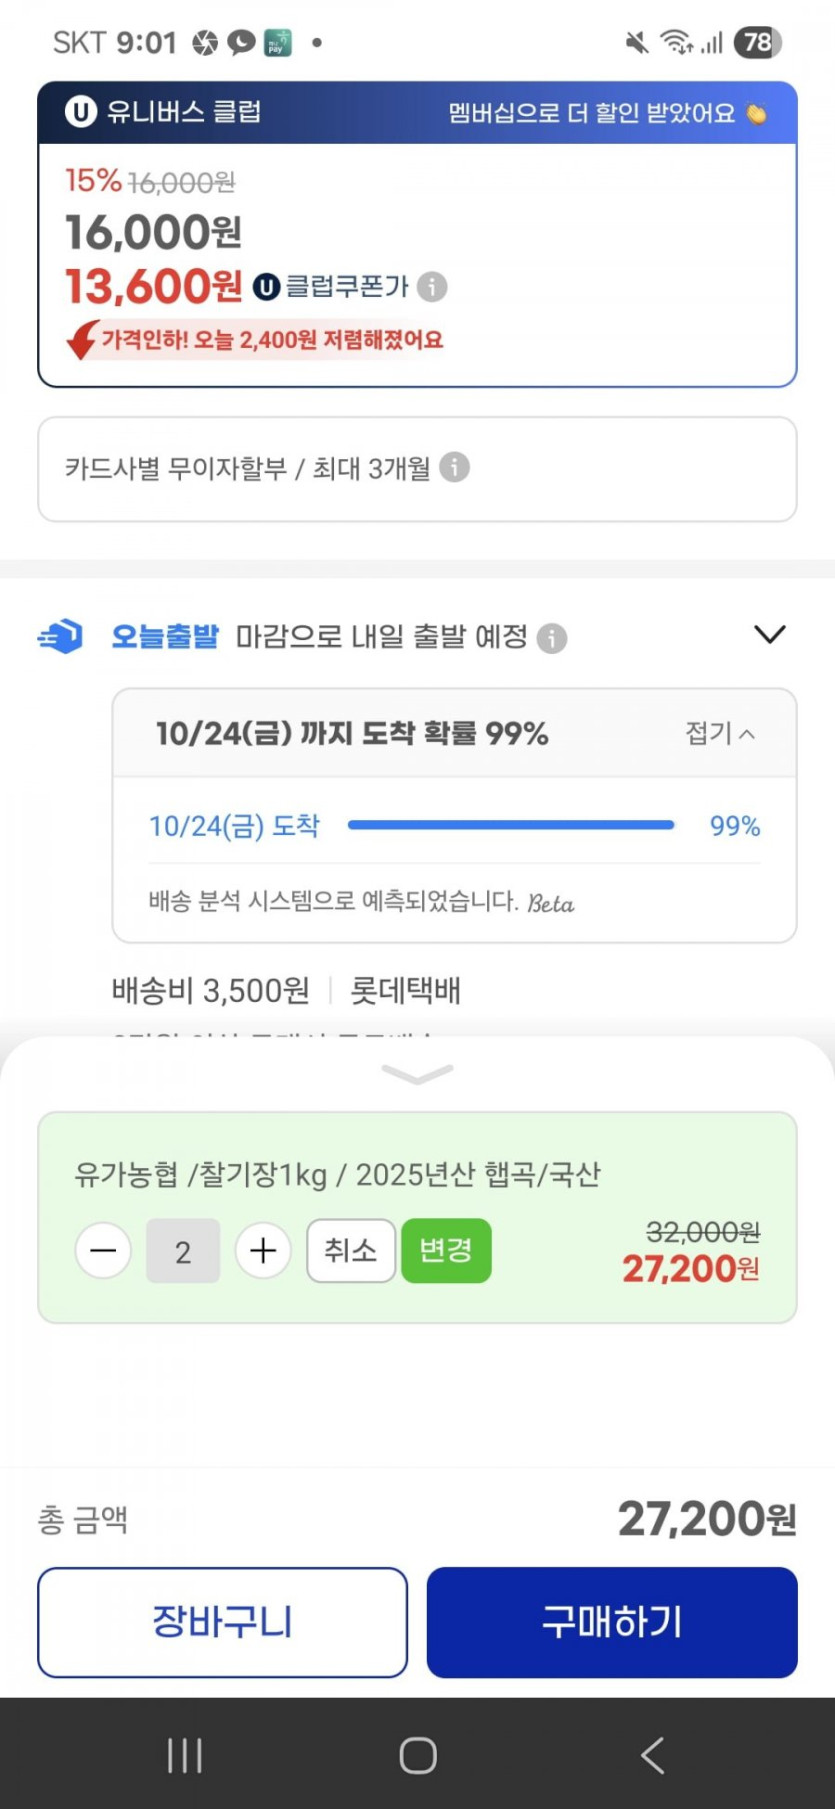
Task: Tap the 유니버스 클럽 U logo
Action: point(80,111)
